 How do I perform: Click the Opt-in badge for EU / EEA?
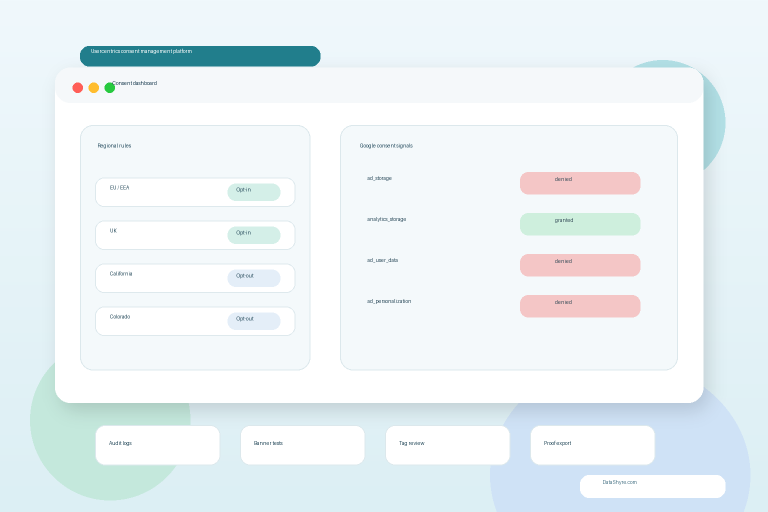(x=254, y=192)
